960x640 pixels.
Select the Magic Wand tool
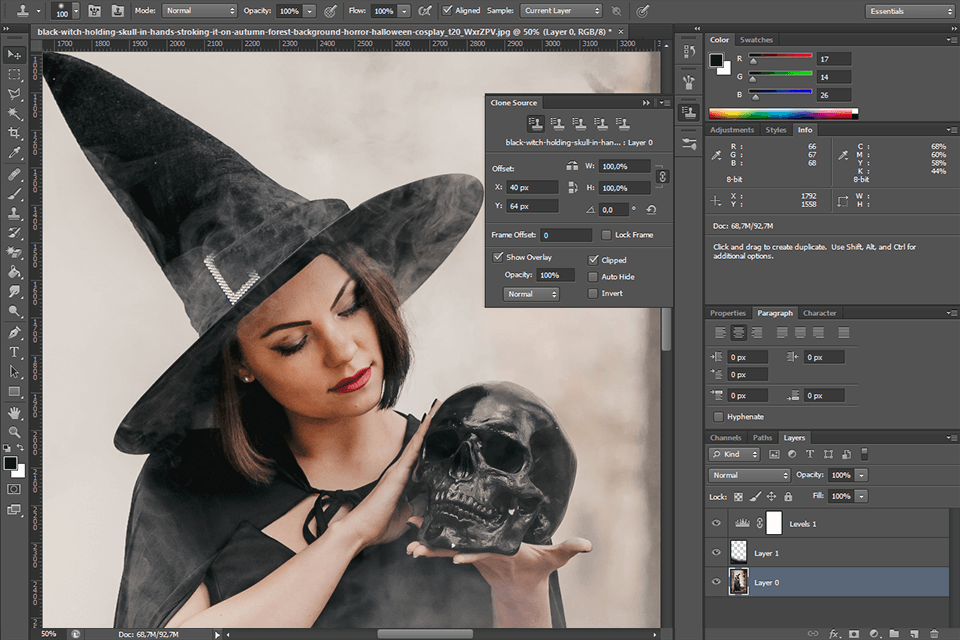click(x=15, y=114)
